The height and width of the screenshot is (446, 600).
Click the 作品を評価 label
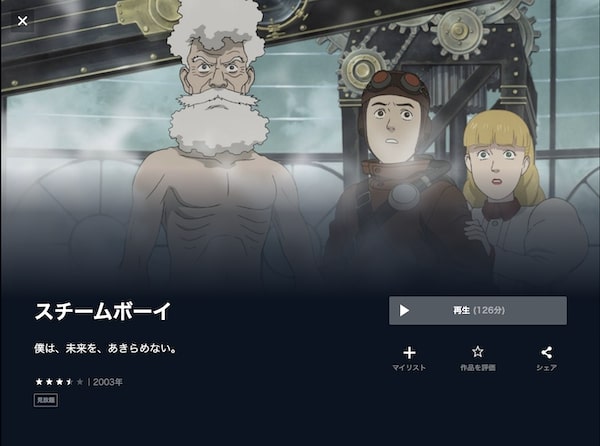478,368
